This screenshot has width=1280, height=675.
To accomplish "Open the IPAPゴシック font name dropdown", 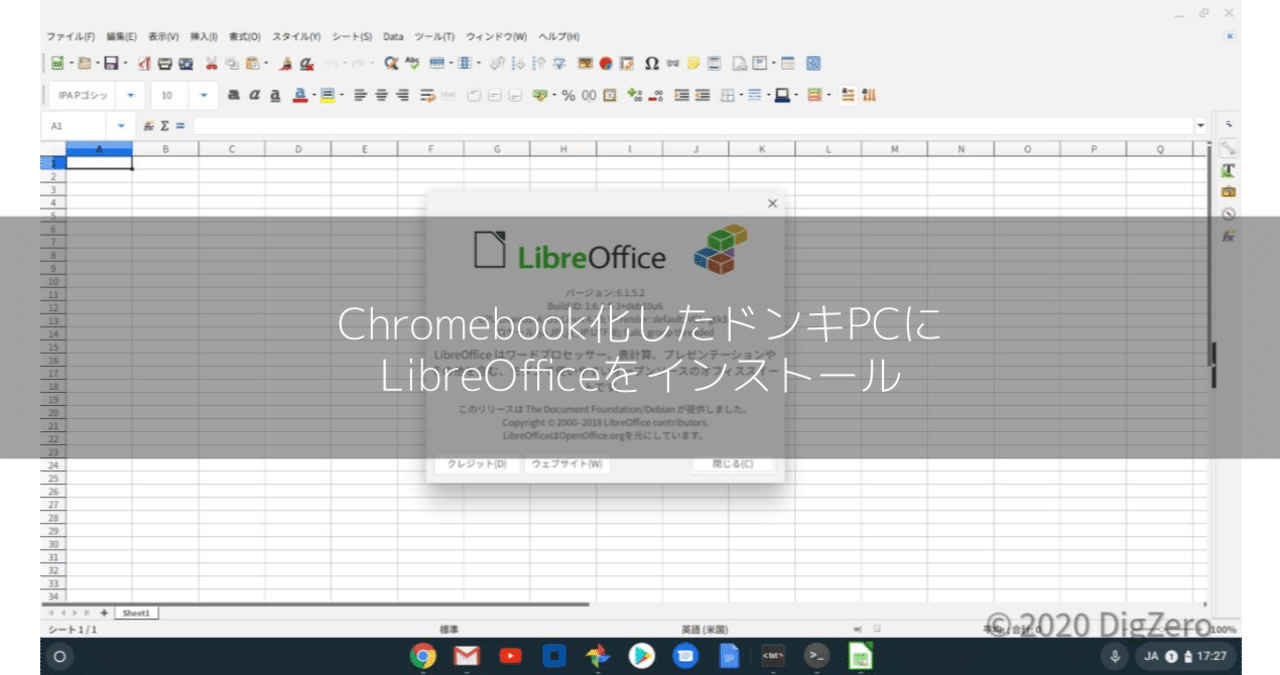I will [128, 95].
